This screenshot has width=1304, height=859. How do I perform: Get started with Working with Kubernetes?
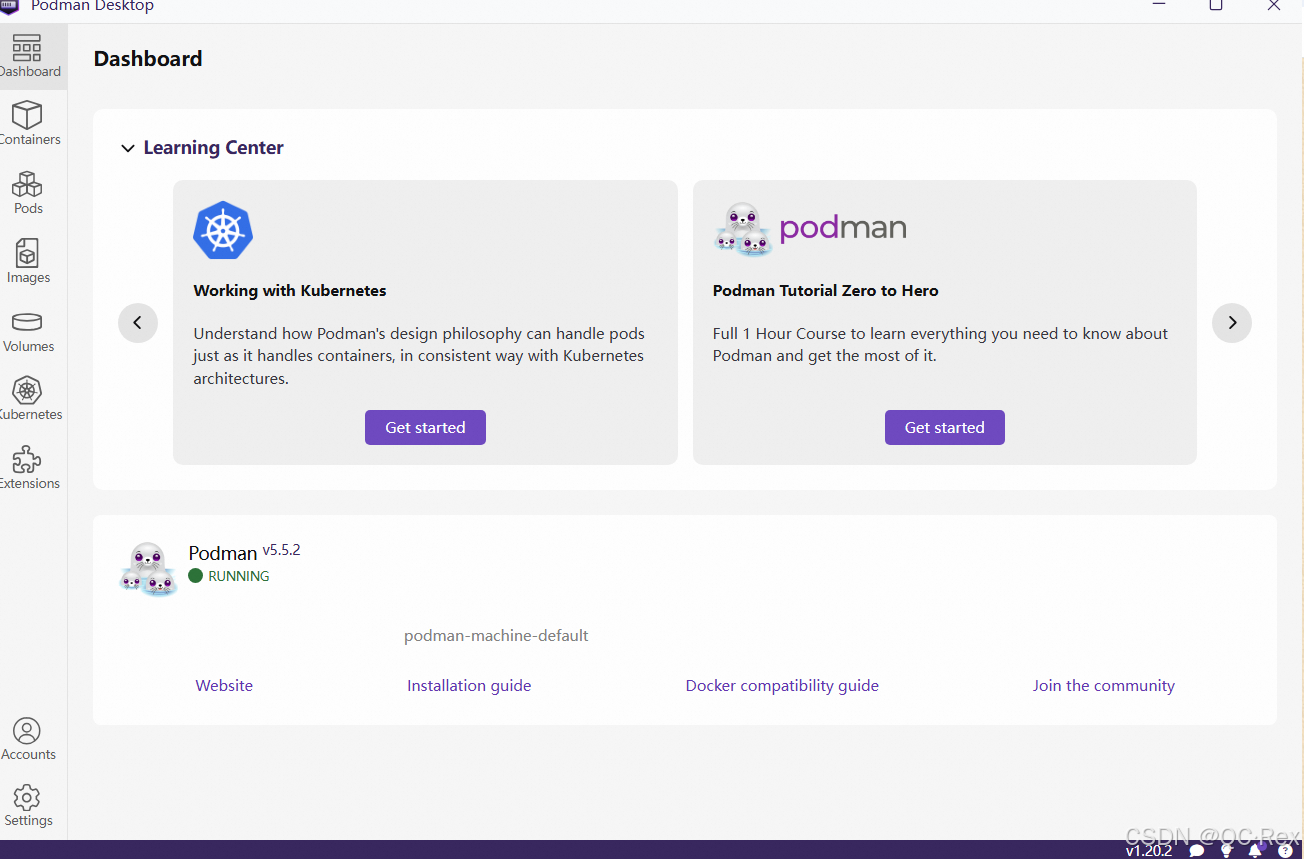425,427
